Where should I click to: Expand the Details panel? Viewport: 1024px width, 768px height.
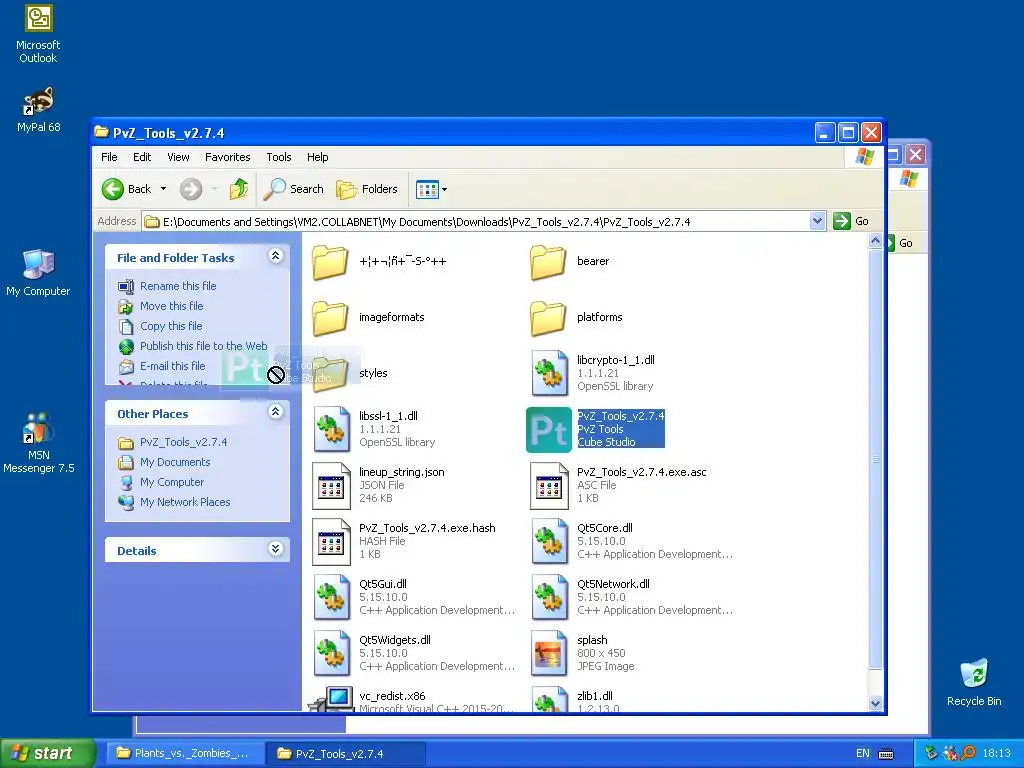276,549
